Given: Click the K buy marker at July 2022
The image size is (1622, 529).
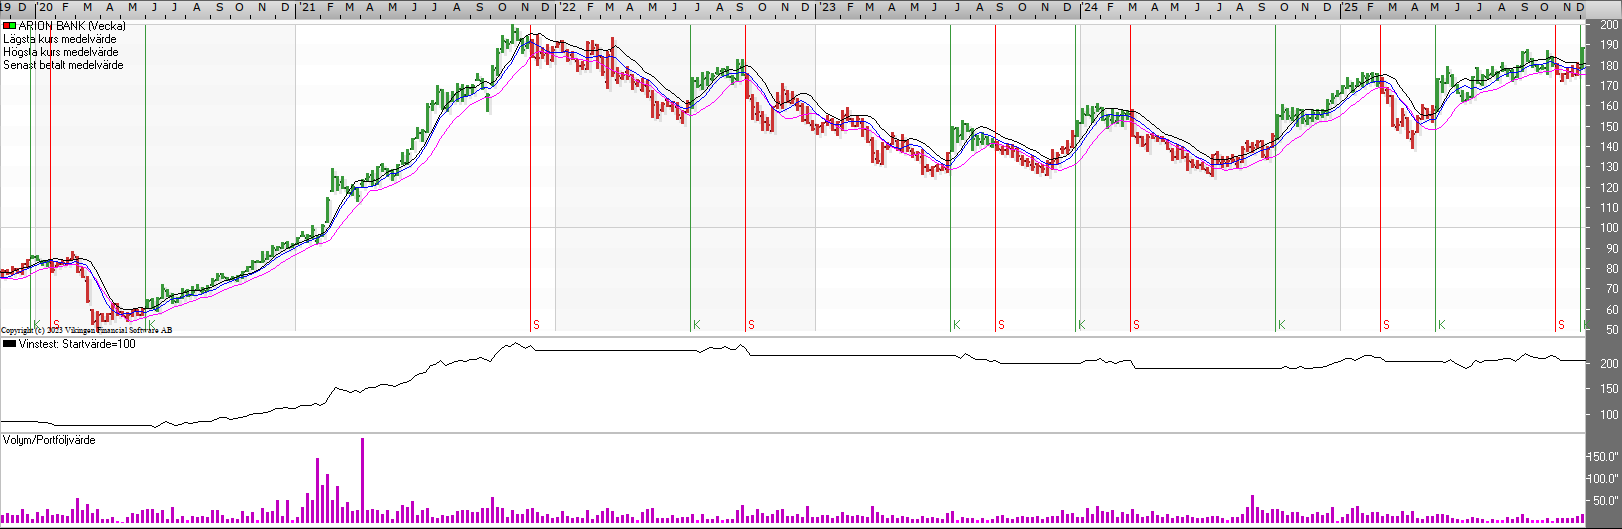Looking at the screenshot, I should coord(697,325).
